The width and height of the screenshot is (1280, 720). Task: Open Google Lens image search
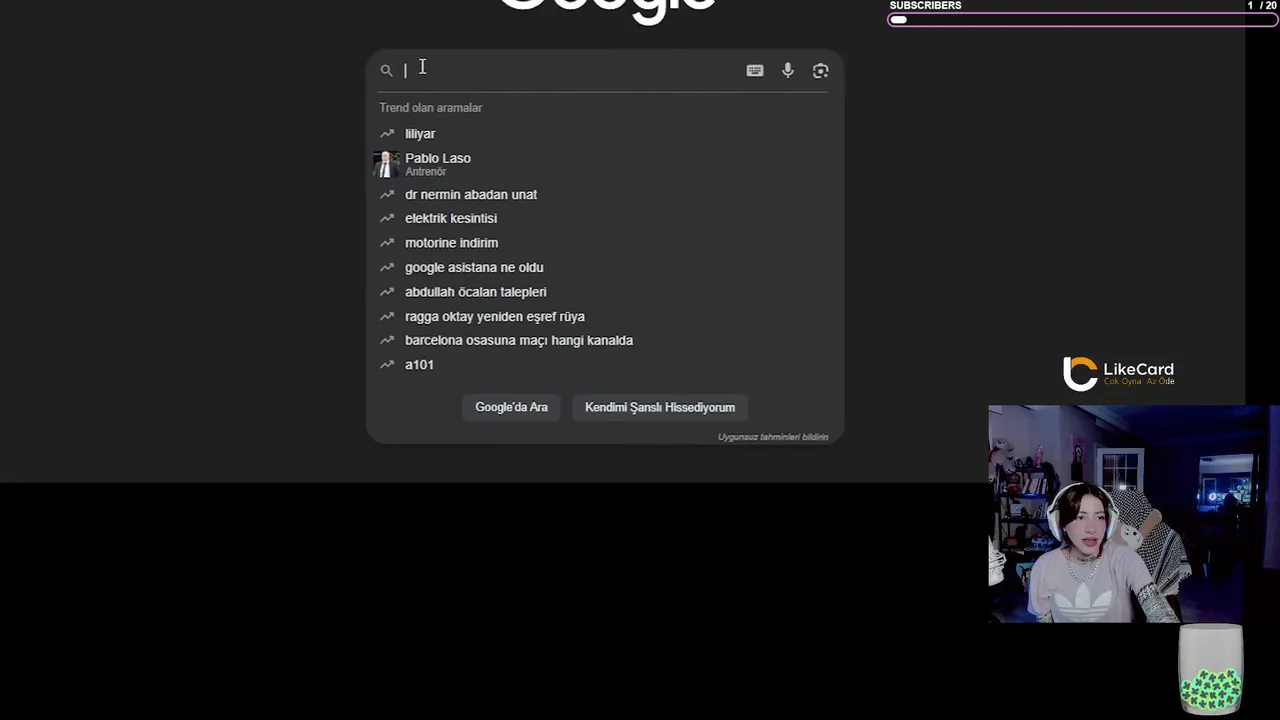[x=821, y=70]
